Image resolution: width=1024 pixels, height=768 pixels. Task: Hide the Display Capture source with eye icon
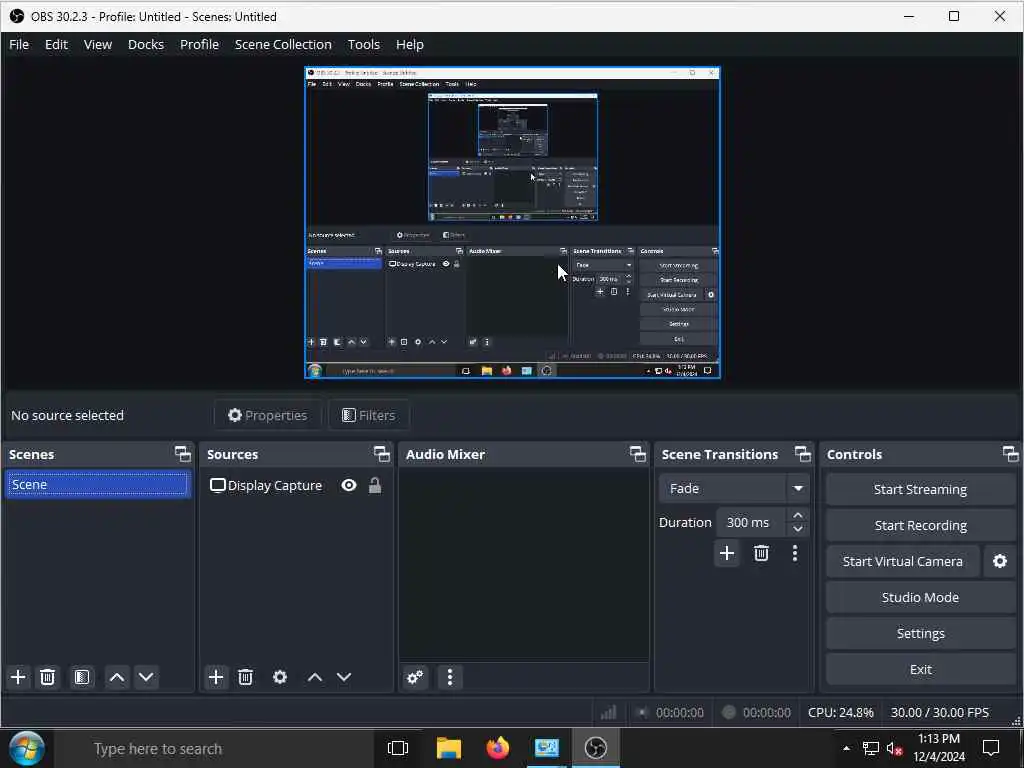[x=349, y=485]
